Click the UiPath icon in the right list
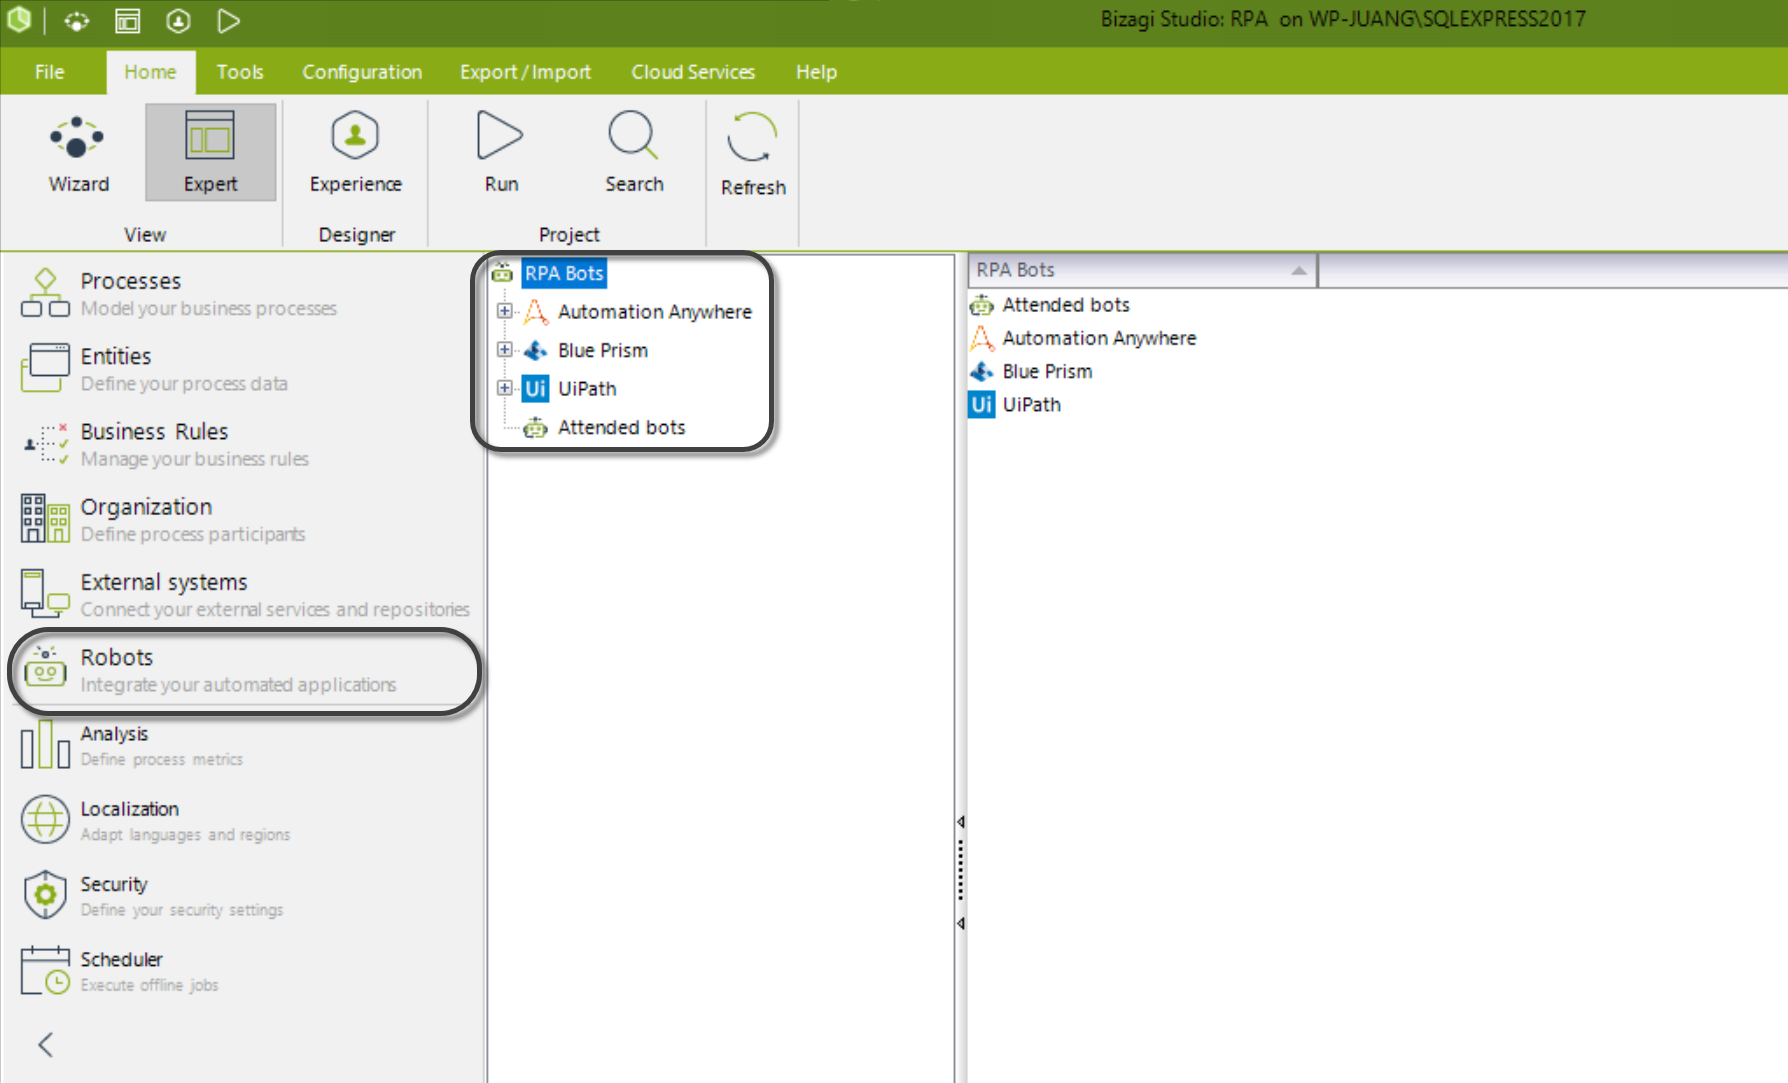Viewport: 1788px width, 1083px height. 982,405
